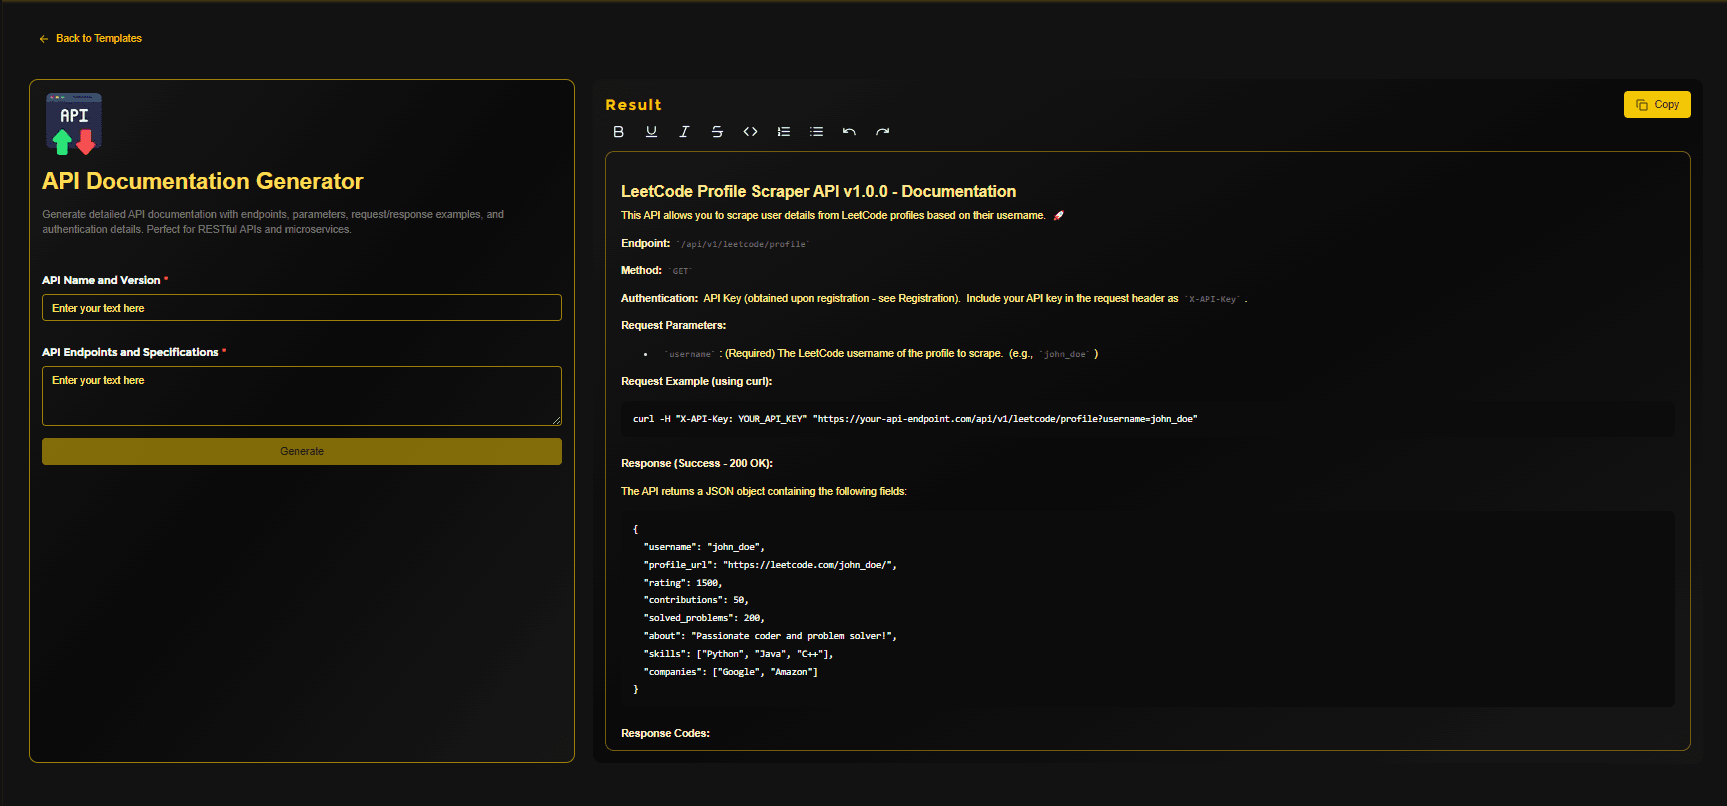Click the curl request example code block

(x=1147, y=419)
